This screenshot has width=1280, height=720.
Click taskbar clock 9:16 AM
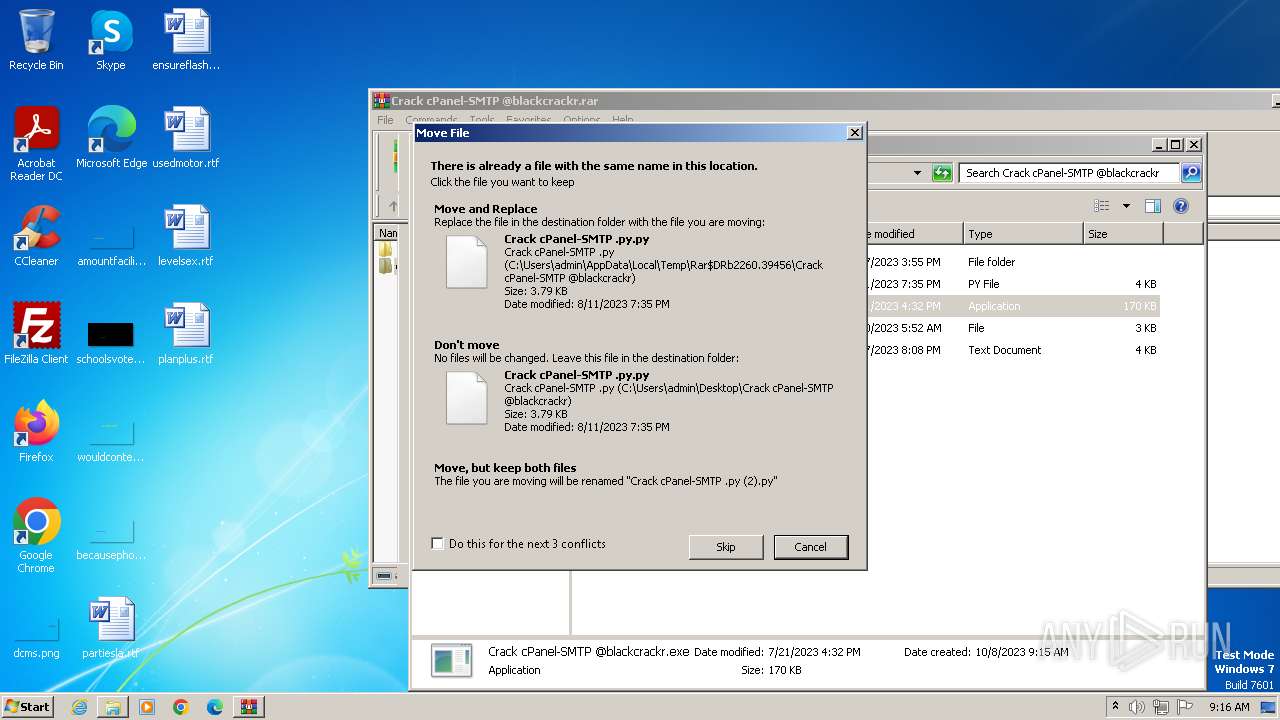pyautogui.click(x=1229, y=707)
